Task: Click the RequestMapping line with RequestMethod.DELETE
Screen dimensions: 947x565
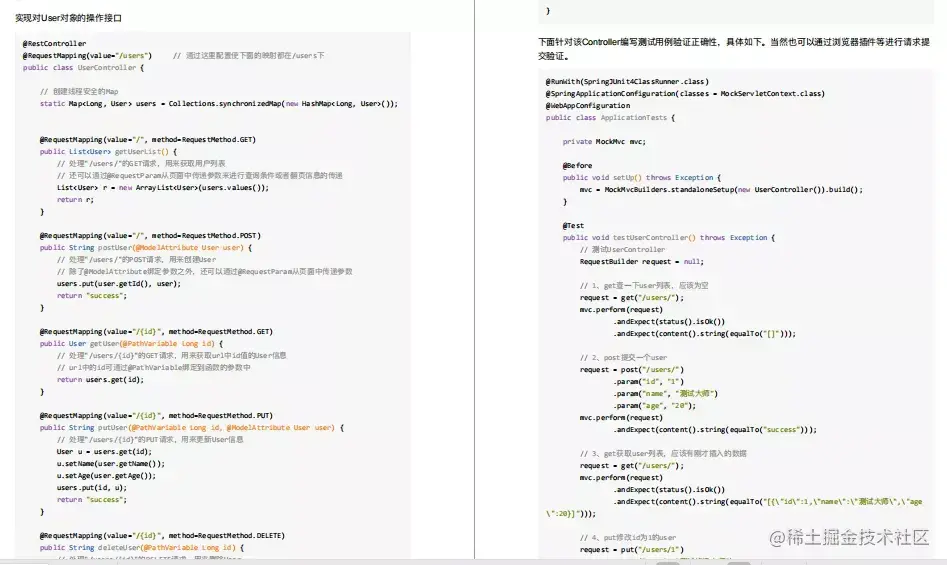Action: (x=162, y=535)
